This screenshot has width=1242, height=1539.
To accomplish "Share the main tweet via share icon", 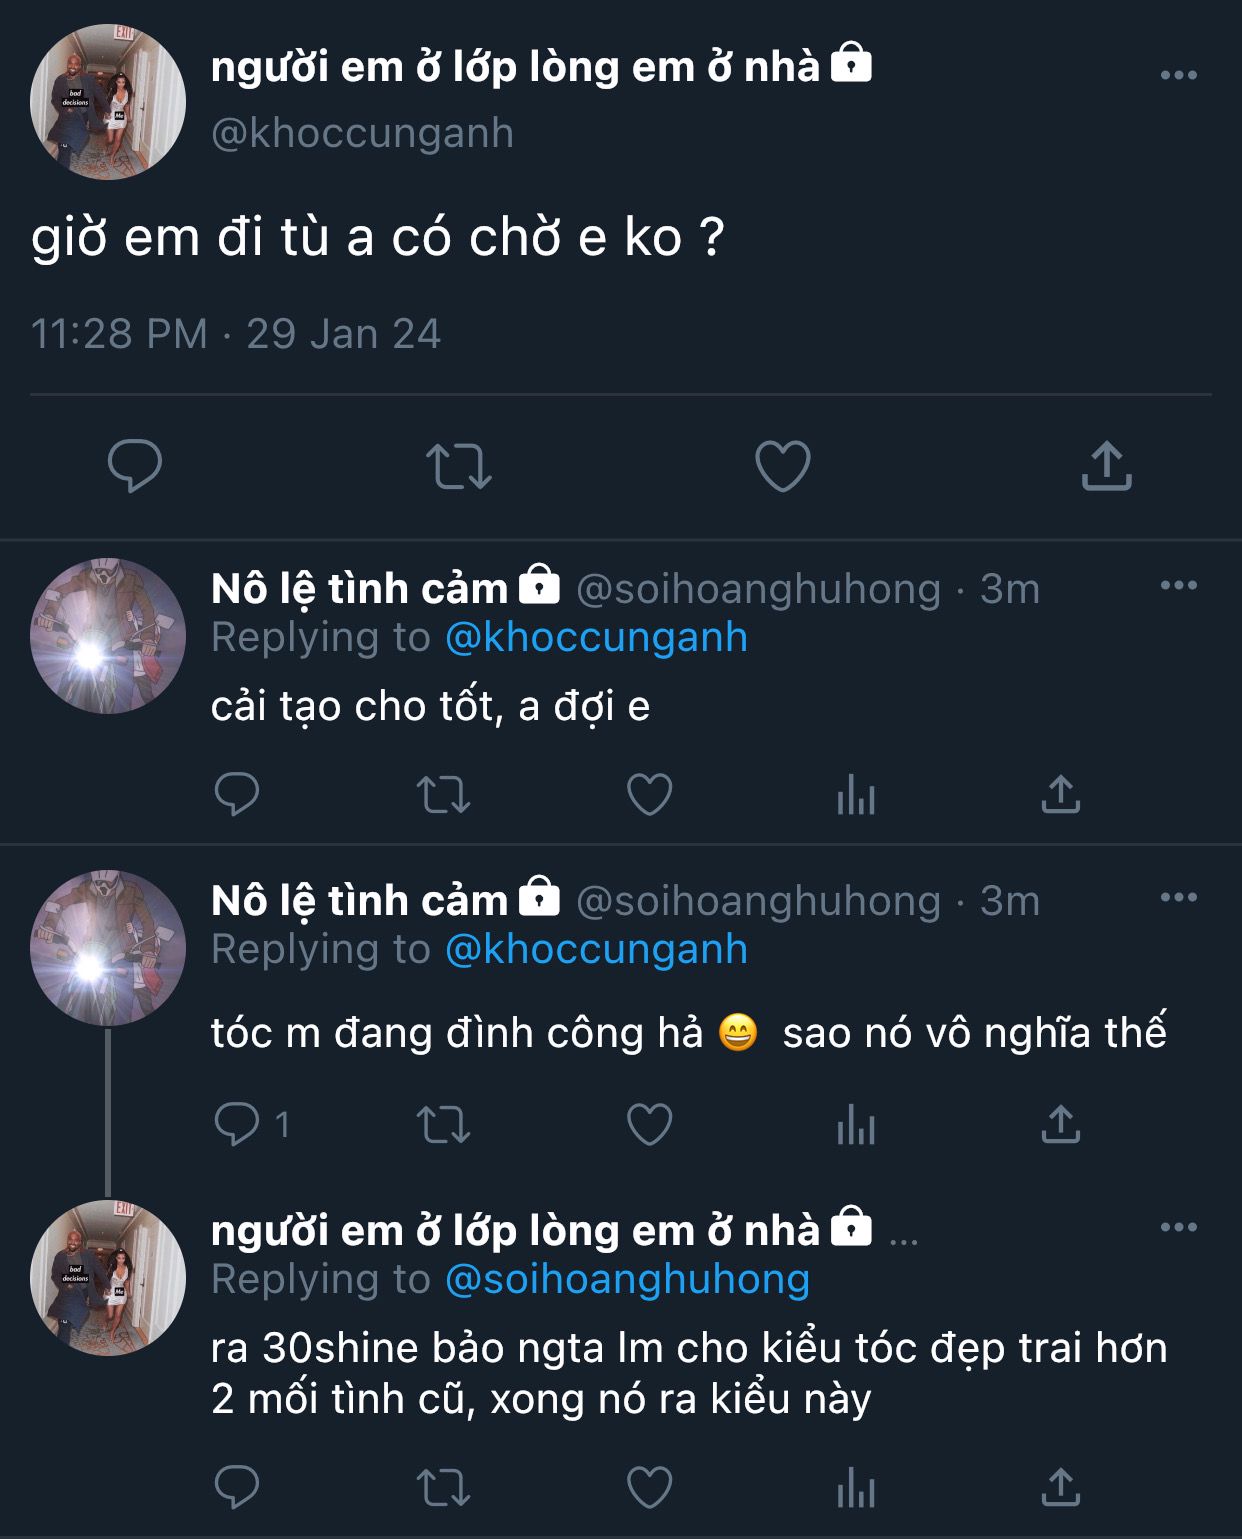I will (x=1106, y=466).
